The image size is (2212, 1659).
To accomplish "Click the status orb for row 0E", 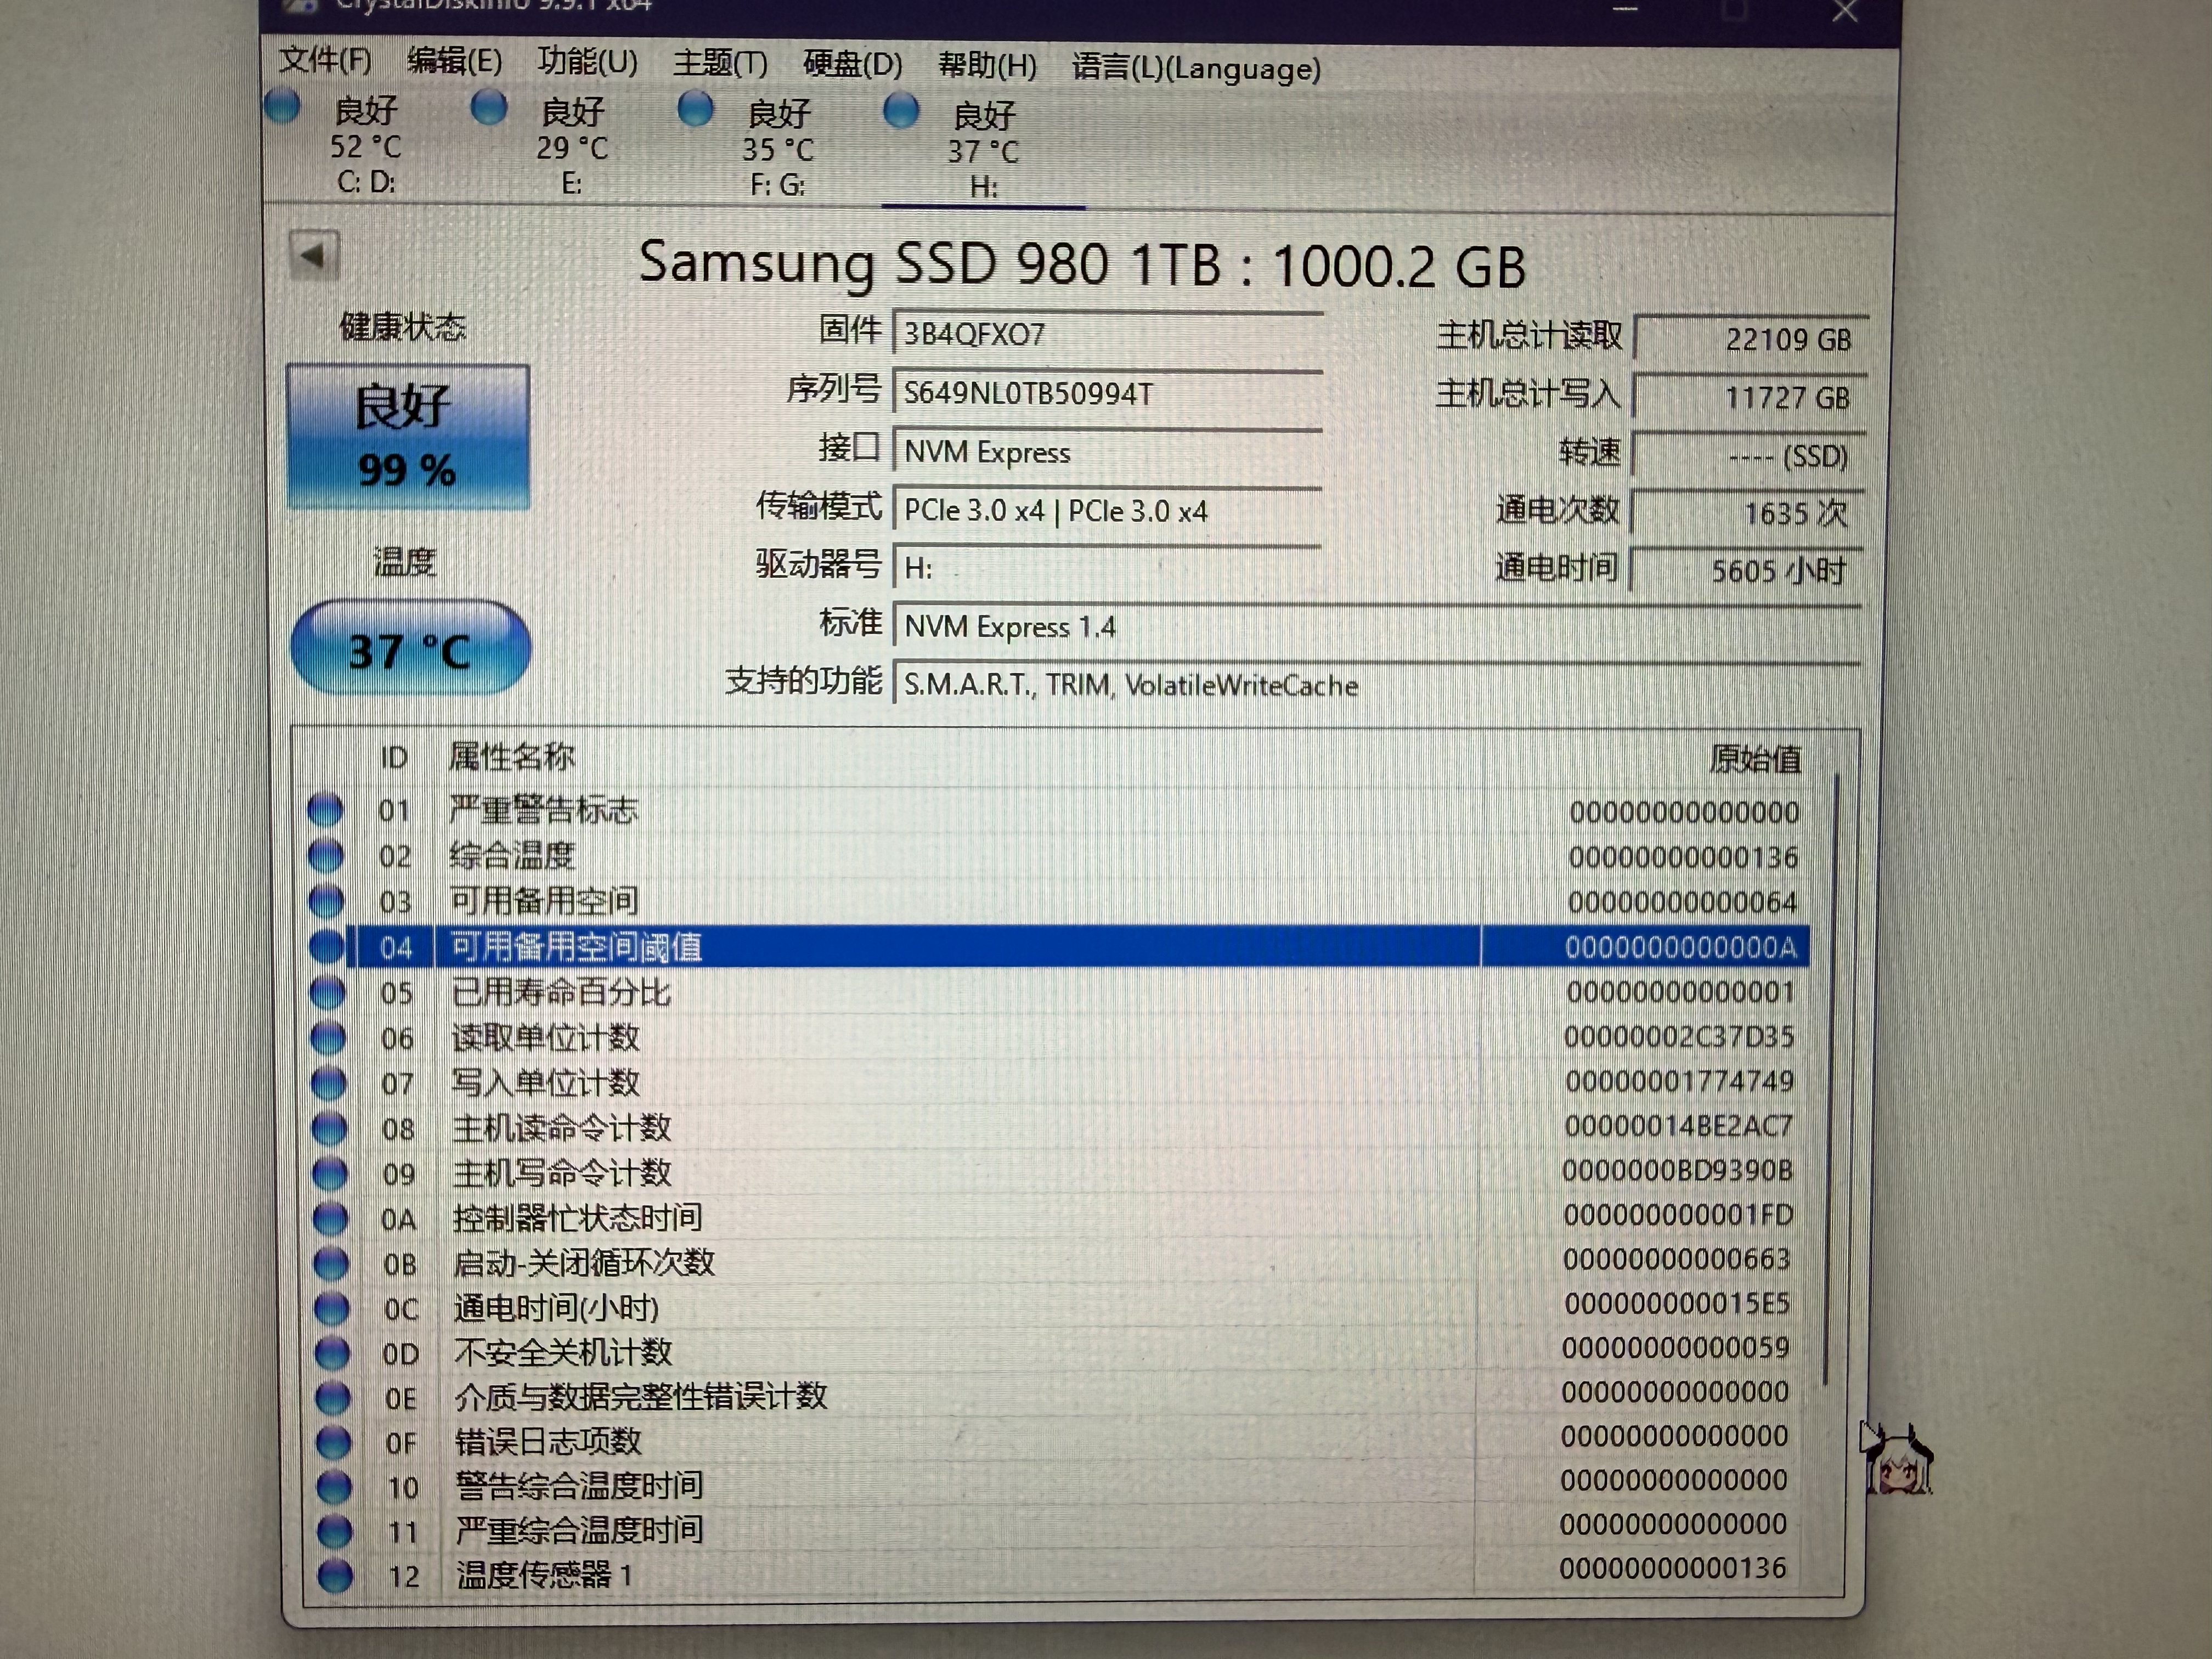I will tap(332, 1397).
